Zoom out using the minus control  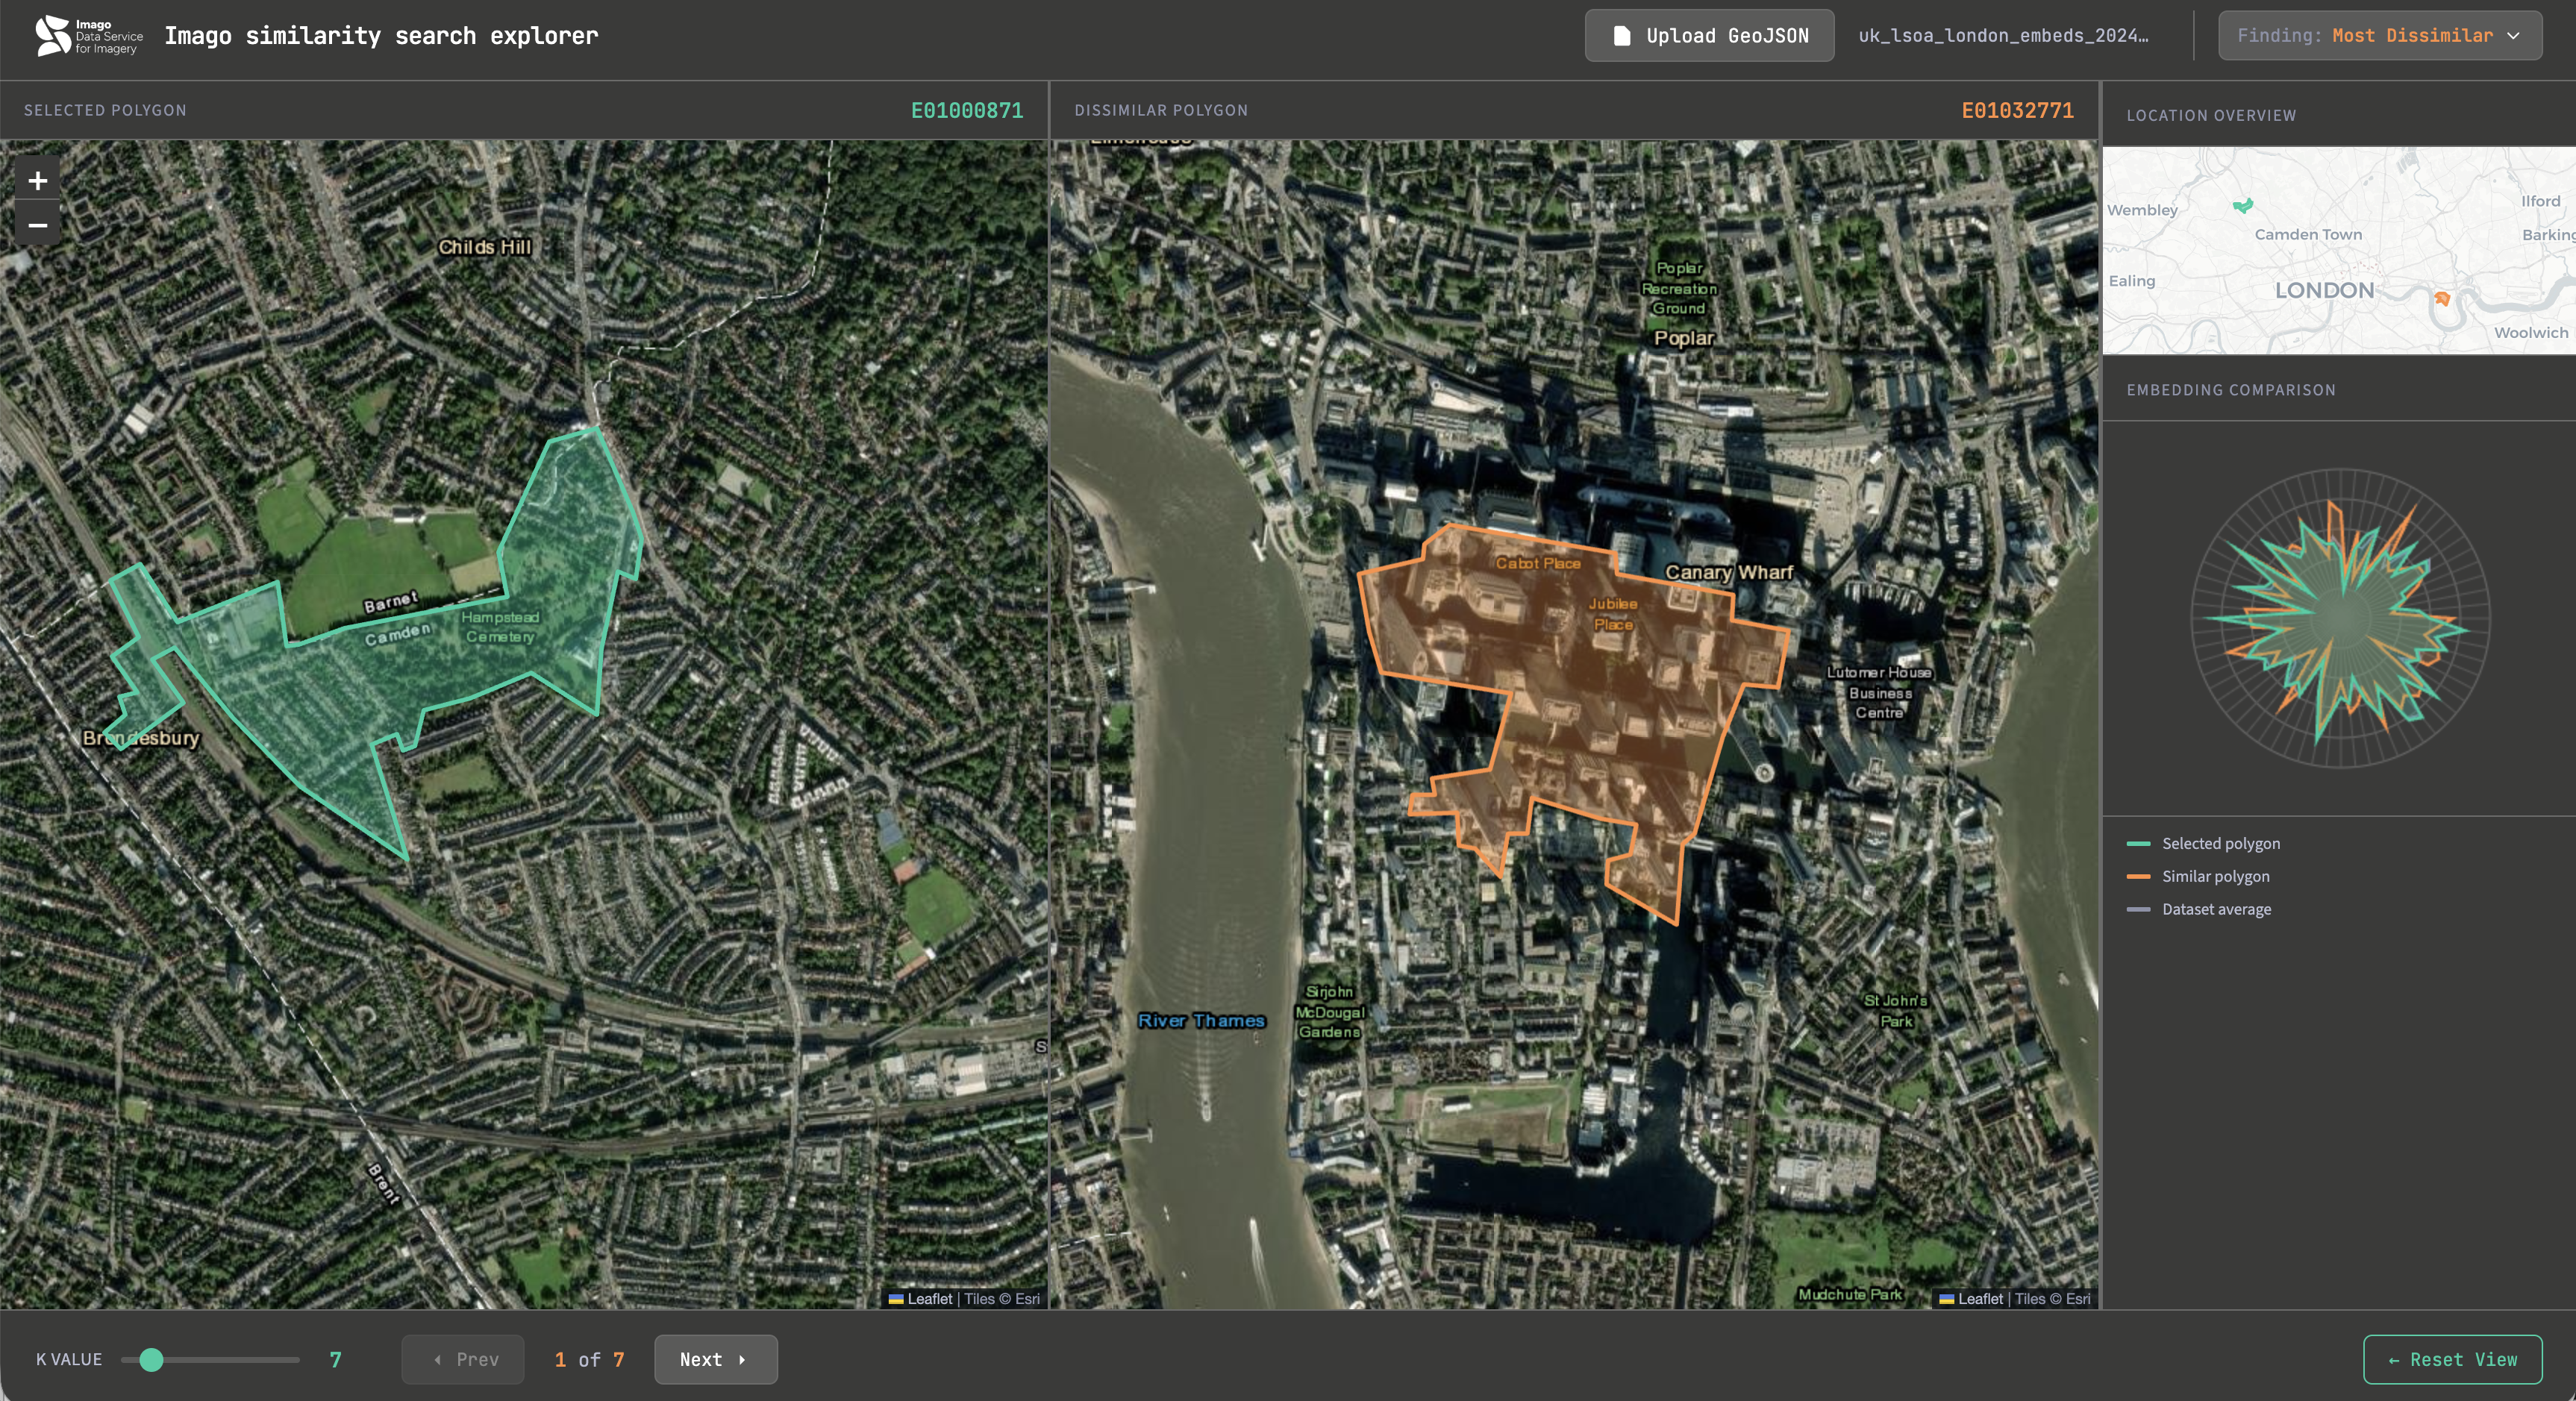point(37,224)
